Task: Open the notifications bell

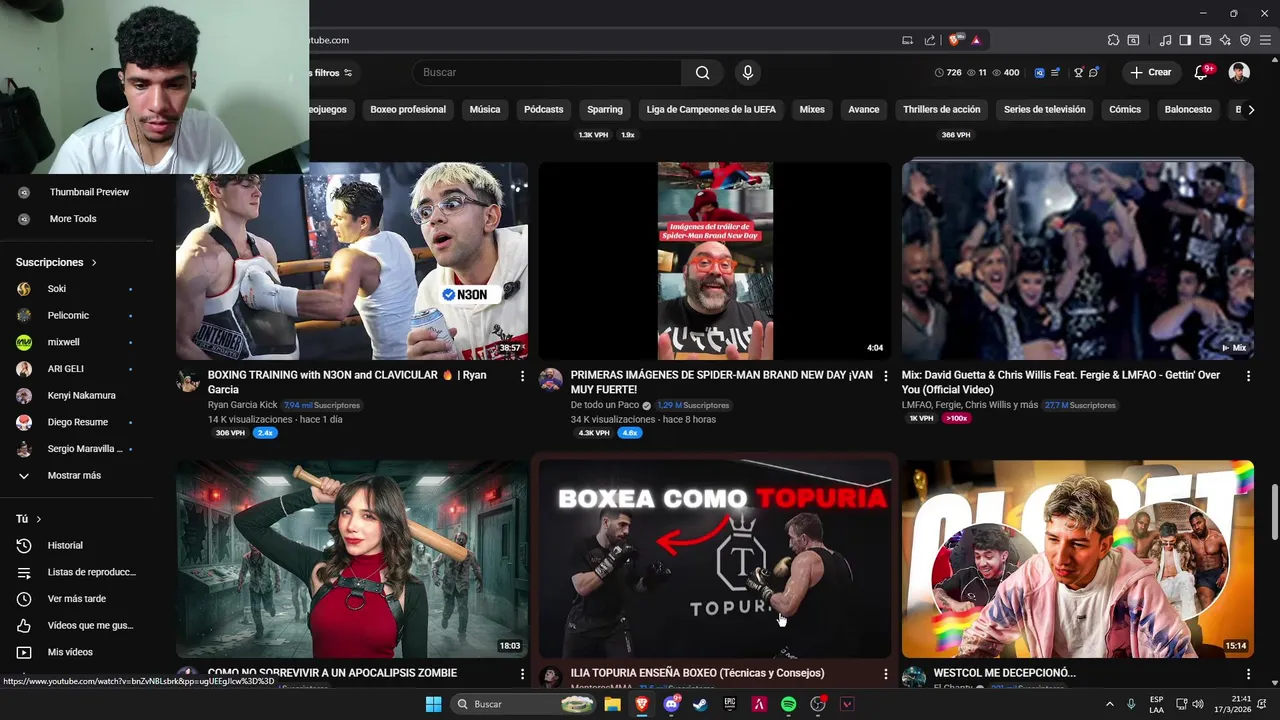Action: [x=1202, y=72]
